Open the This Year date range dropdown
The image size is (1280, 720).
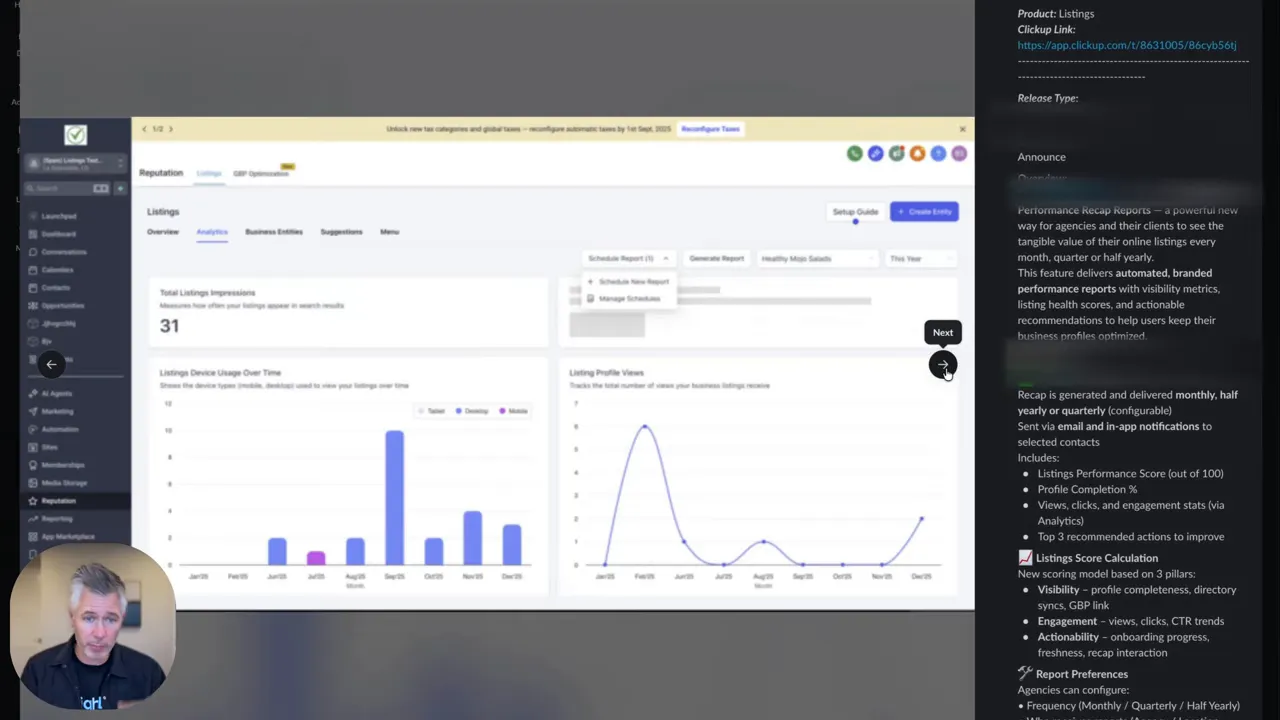point(918,258)
